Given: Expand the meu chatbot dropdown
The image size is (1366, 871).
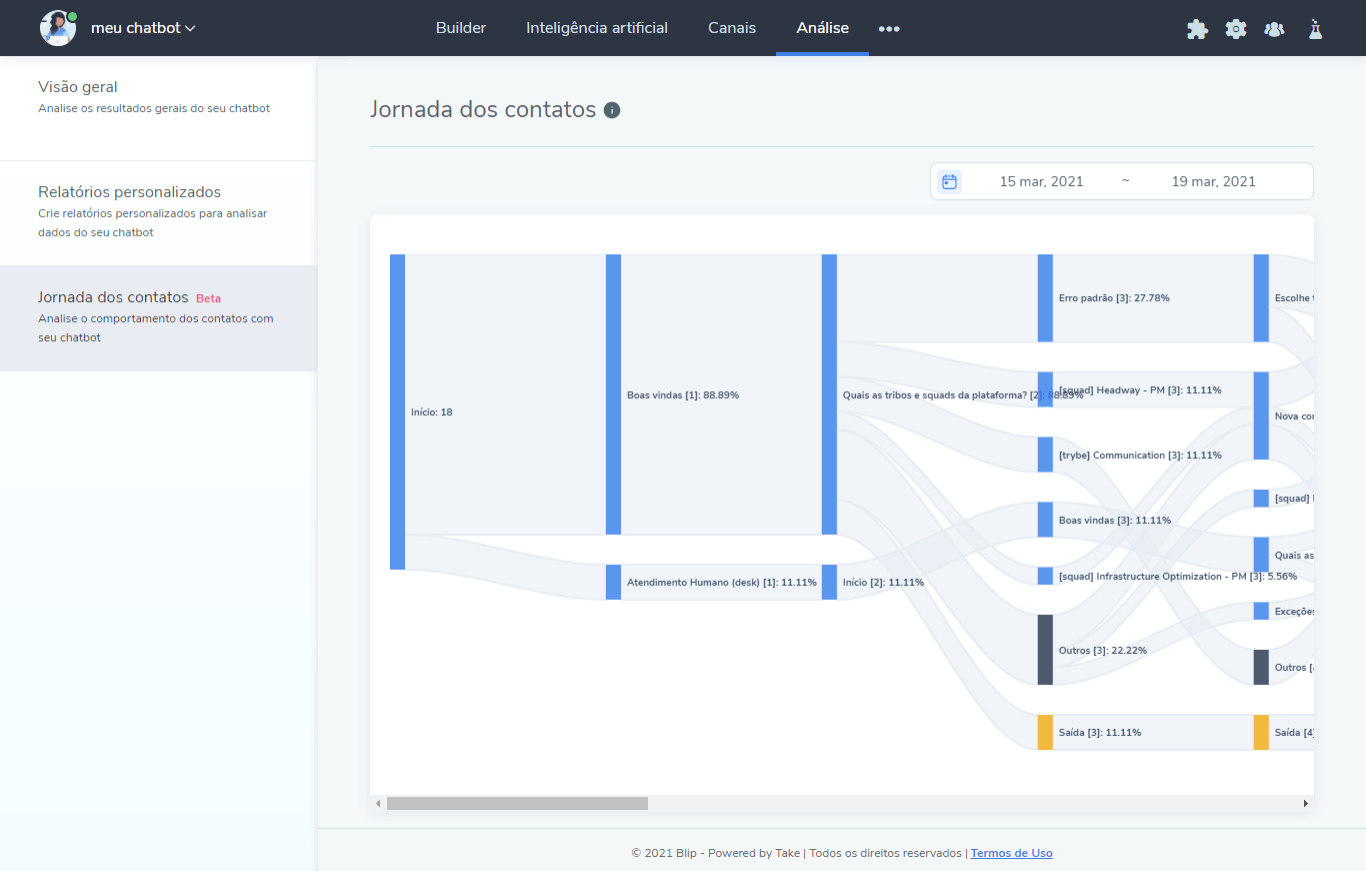Looking at the screenshot, I should point(143,28).
